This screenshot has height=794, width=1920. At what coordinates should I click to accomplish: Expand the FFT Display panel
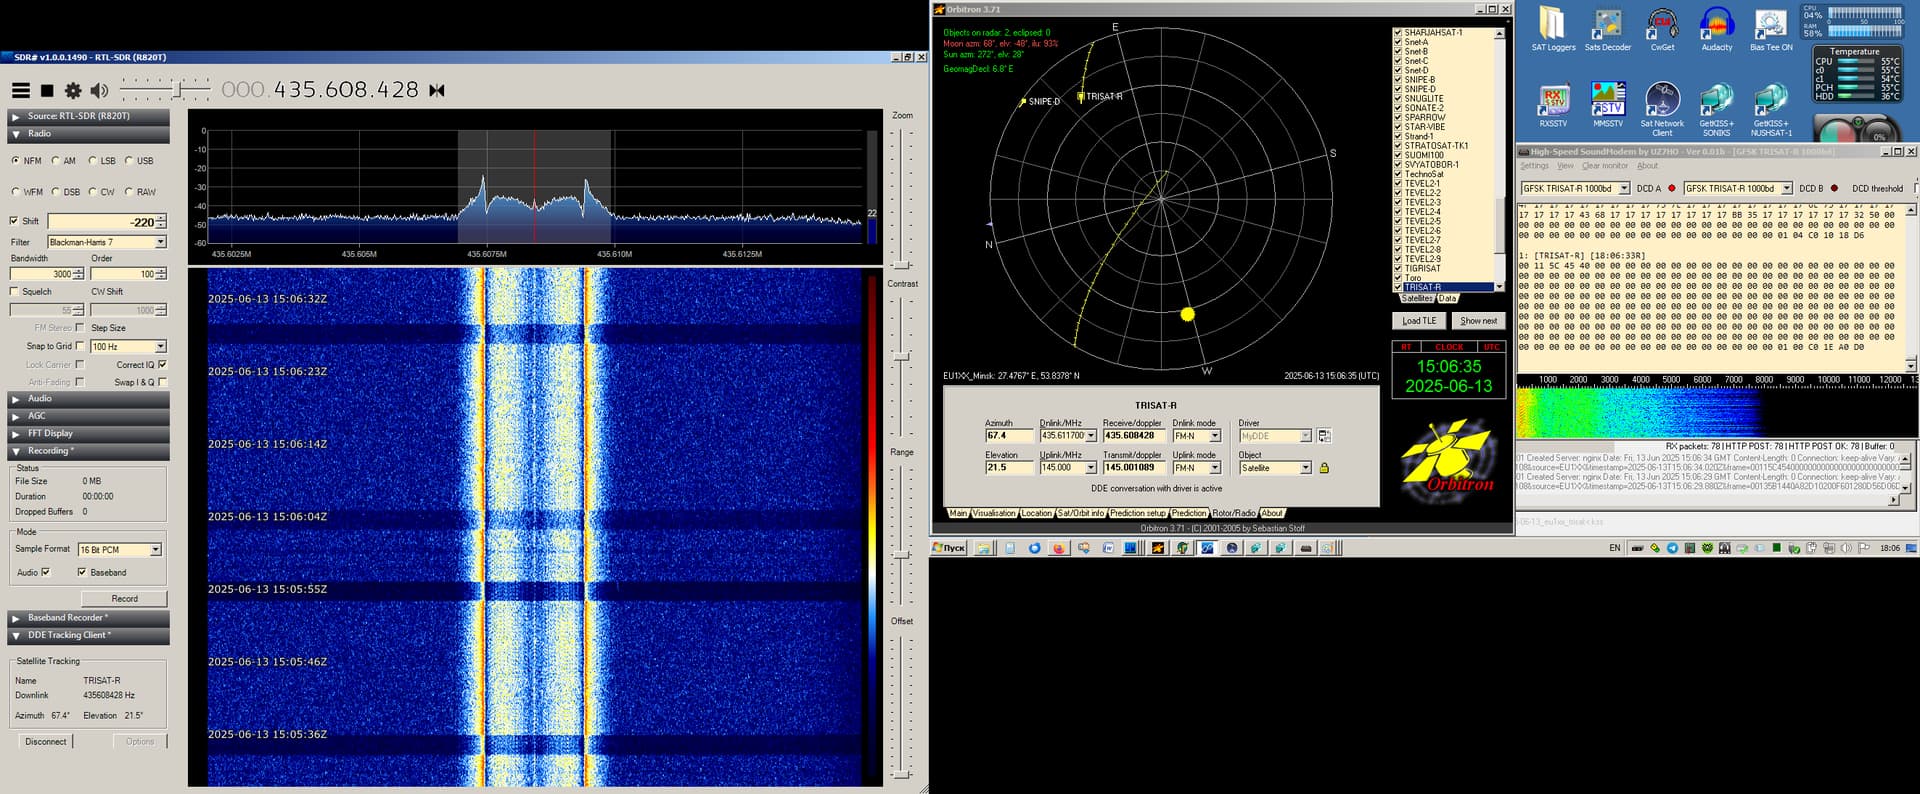[x=88, y=434]
